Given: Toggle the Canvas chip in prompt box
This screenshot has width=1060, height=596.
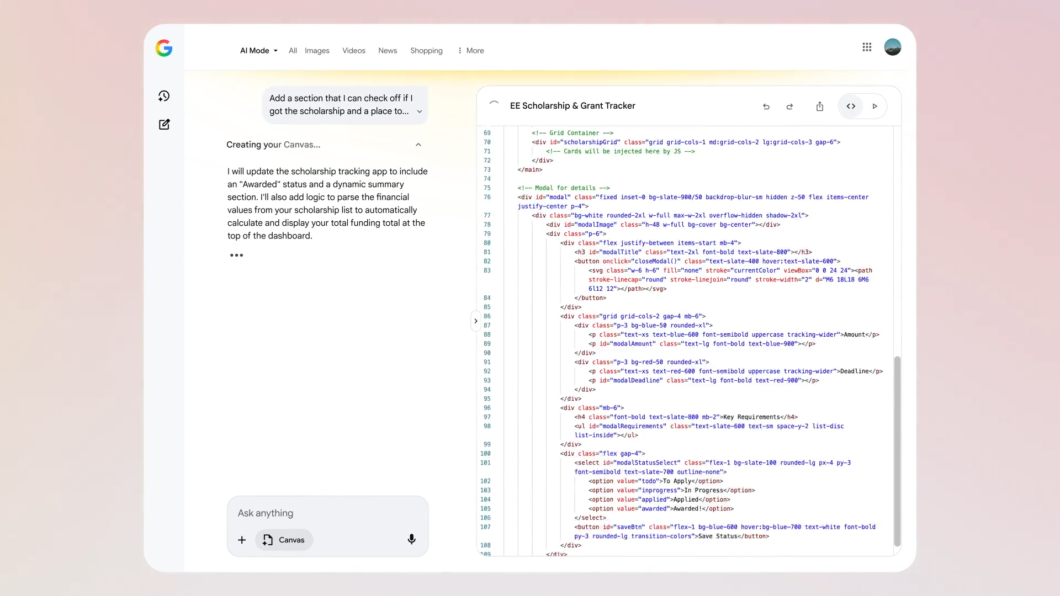Looking at the screenshot, I should [283, 540].
